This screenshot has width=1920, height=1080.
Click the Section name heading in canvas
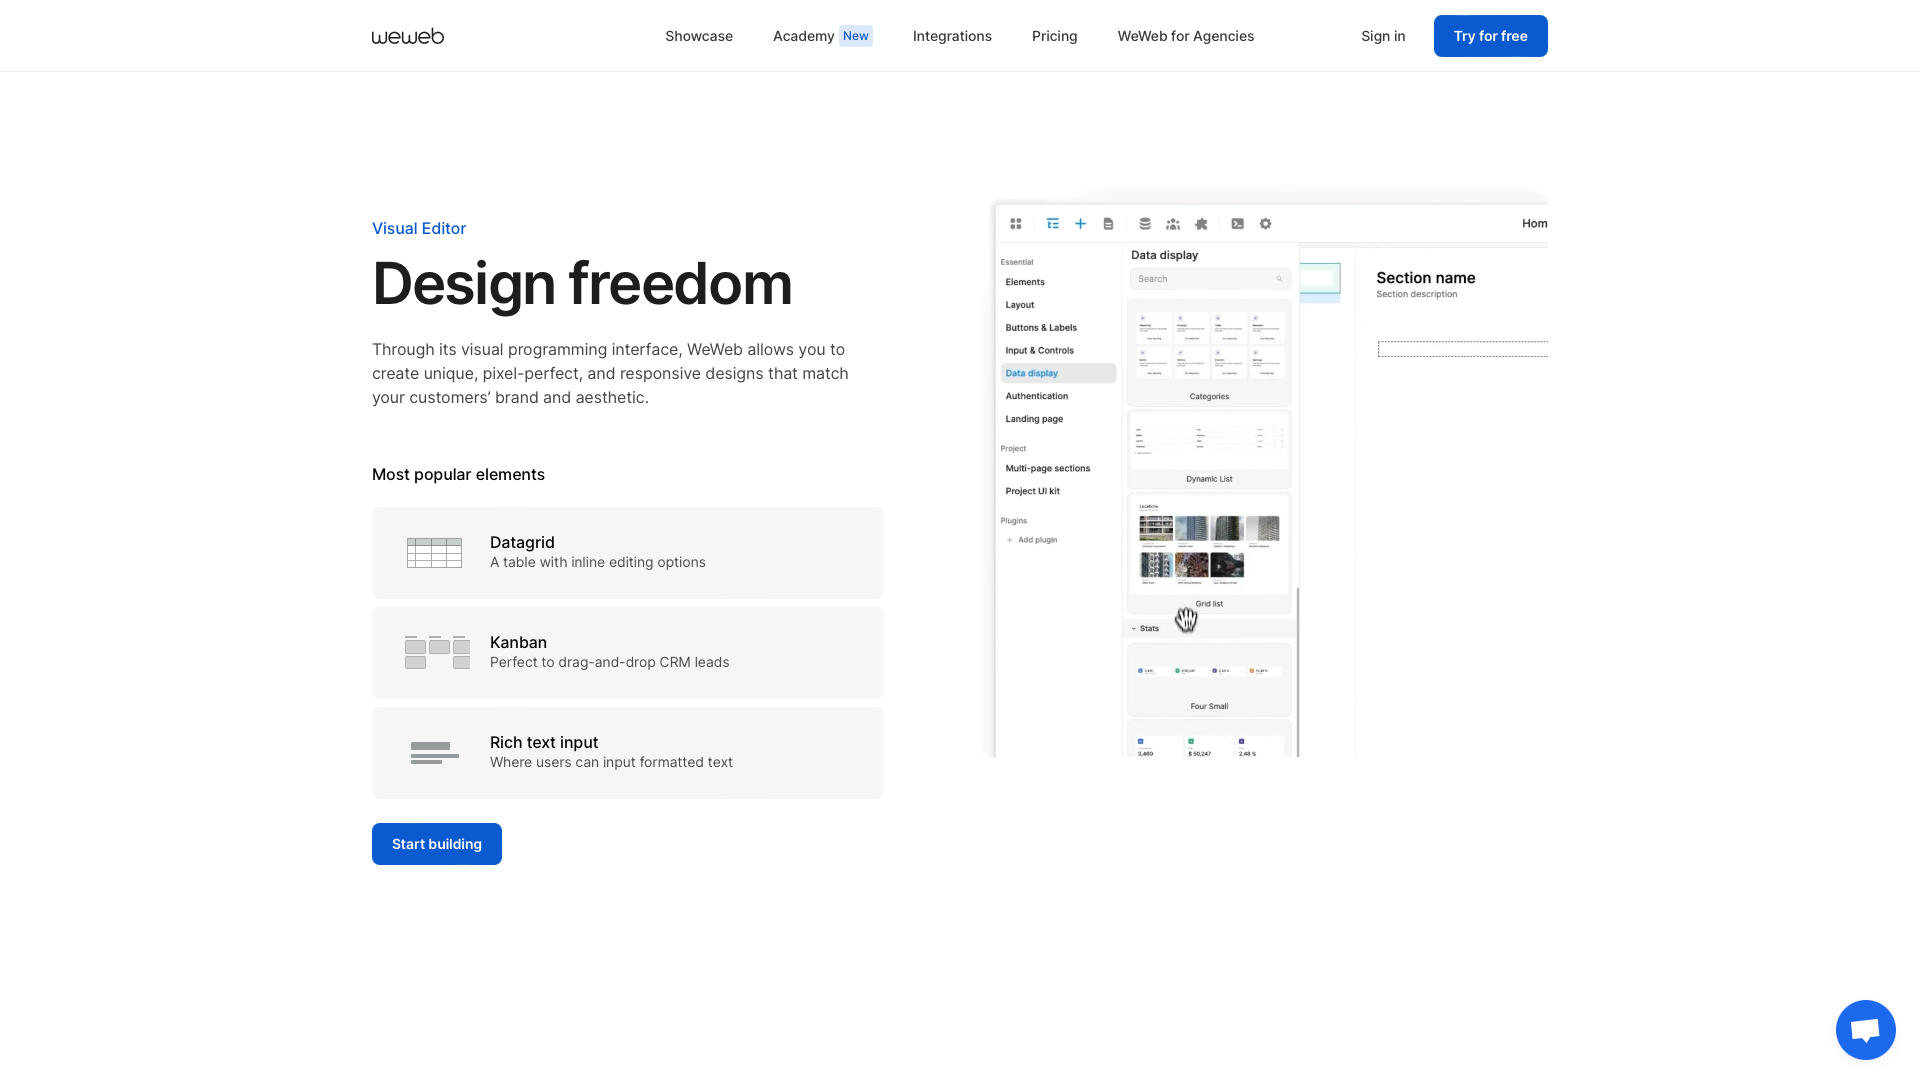point(1425,278)
